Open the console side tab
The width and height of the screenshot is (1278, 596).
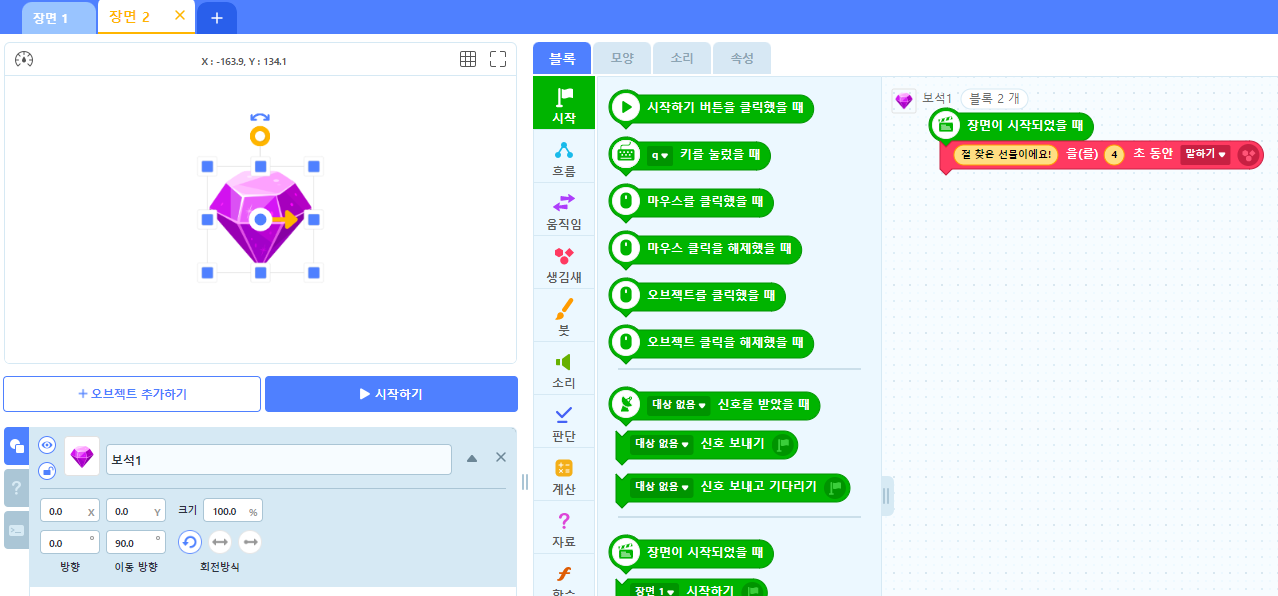(16, 530)
